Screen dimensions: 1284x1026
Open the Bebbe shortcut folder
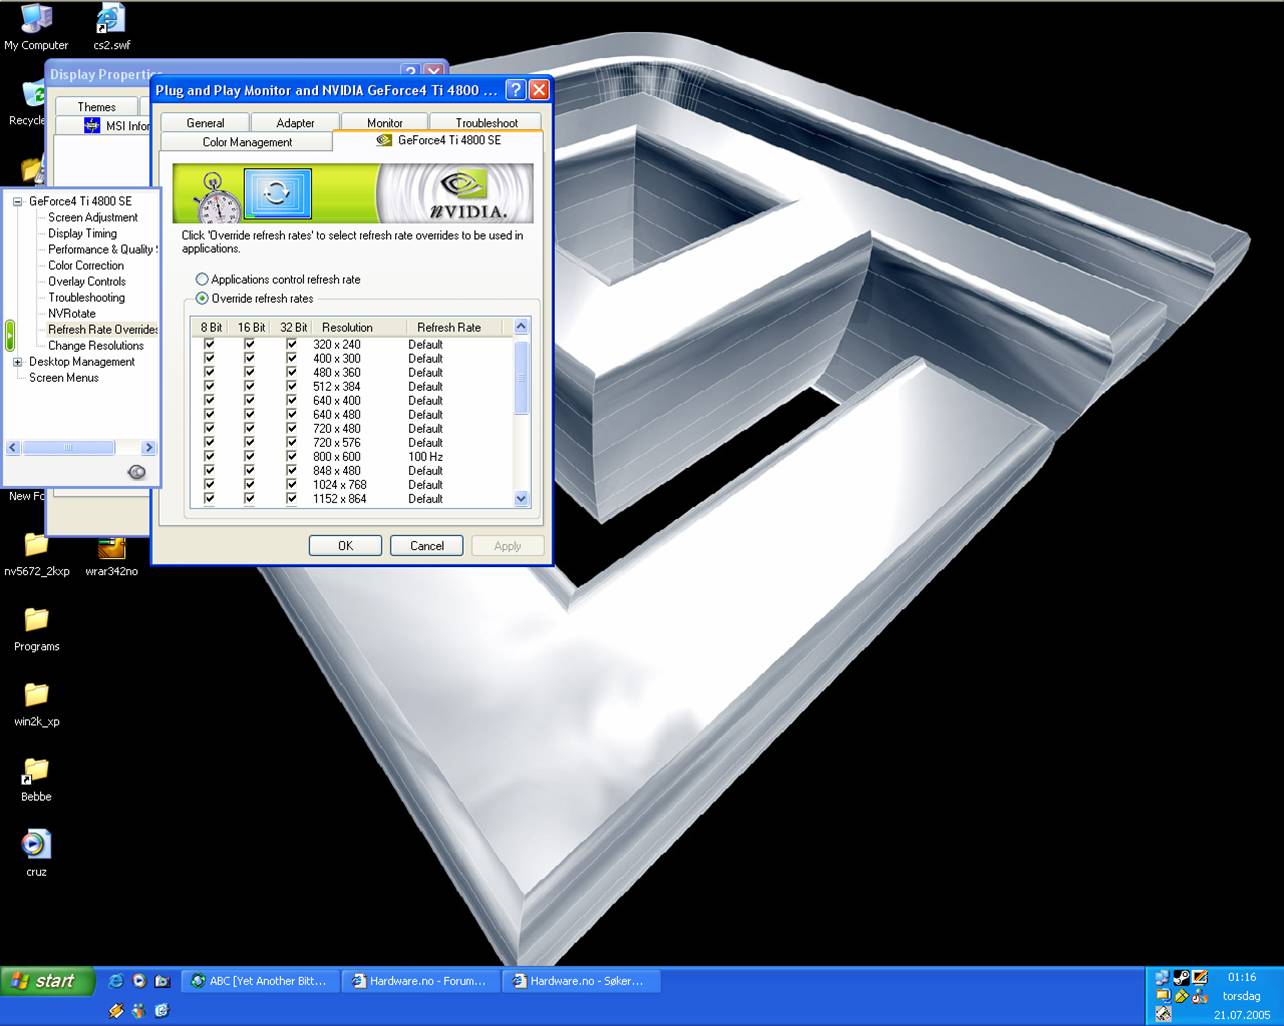(36, 779)
